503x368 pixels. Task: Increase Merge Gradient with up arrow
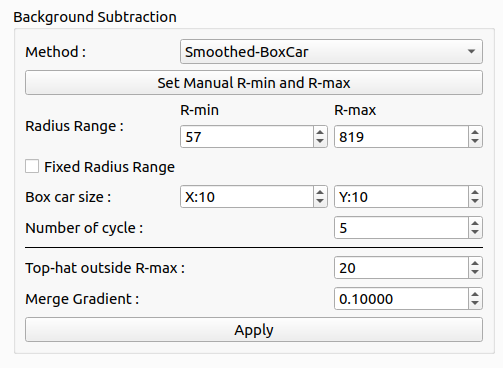point(475,294)
